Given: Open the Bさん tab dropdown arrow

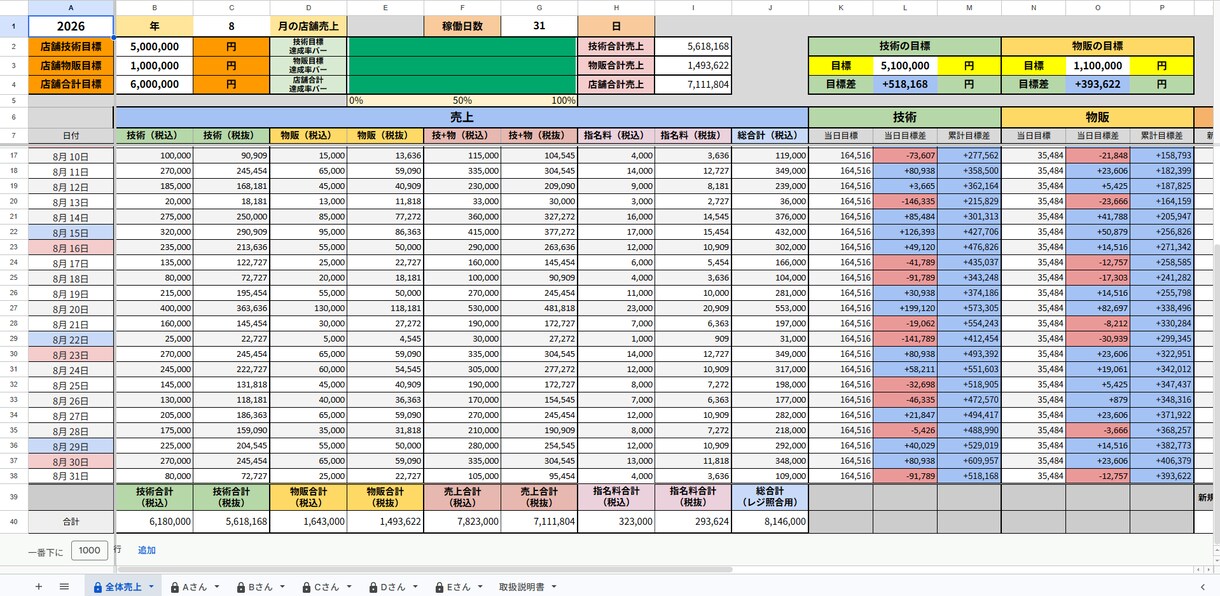Looking at the screenshot, I should [x=283, y=587].
